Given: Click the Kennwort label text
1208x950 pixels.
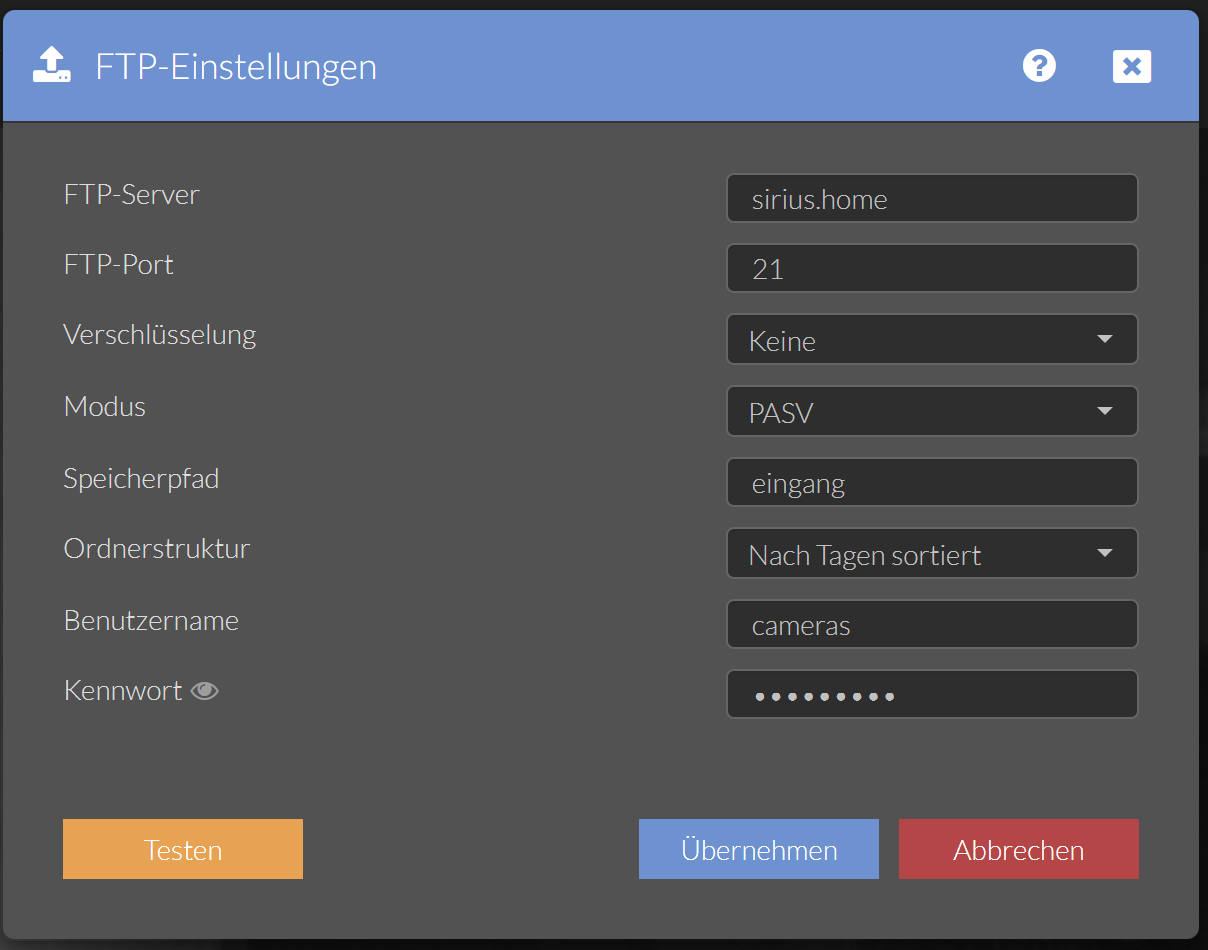Looking at the screenshot, I should click(x=123, y=690).
